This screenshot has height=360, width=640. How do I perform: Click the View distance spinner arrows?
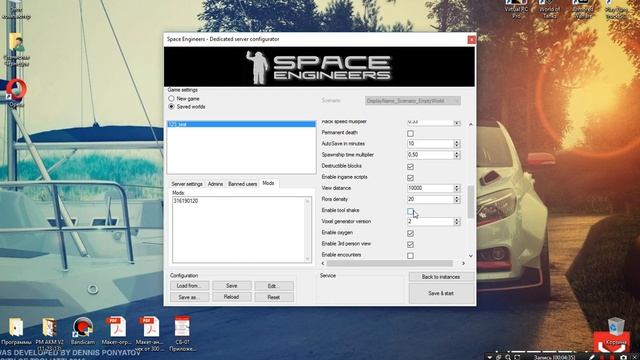click(x=457, y=188)
